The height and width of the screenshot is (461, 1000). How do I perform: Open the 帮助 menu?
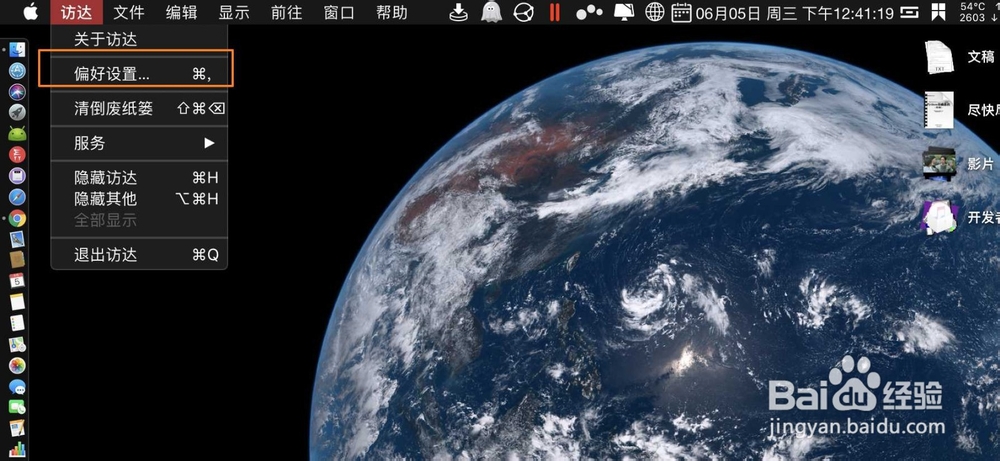[392, 12]
